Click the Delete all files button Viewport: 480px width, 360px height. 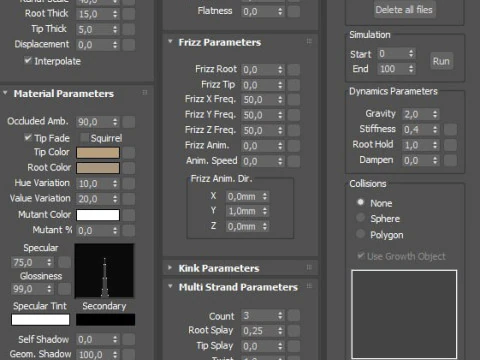[404, 10]
